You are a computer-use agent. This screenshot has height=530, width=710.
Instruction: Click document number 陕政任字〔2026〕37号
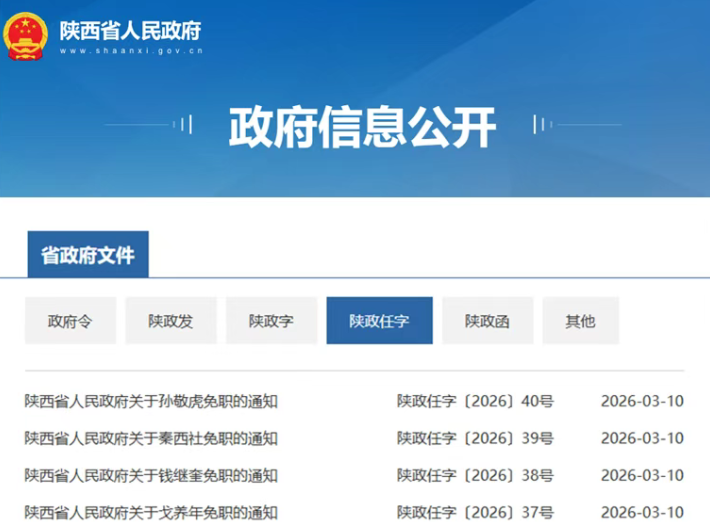(x=474, y=512)
